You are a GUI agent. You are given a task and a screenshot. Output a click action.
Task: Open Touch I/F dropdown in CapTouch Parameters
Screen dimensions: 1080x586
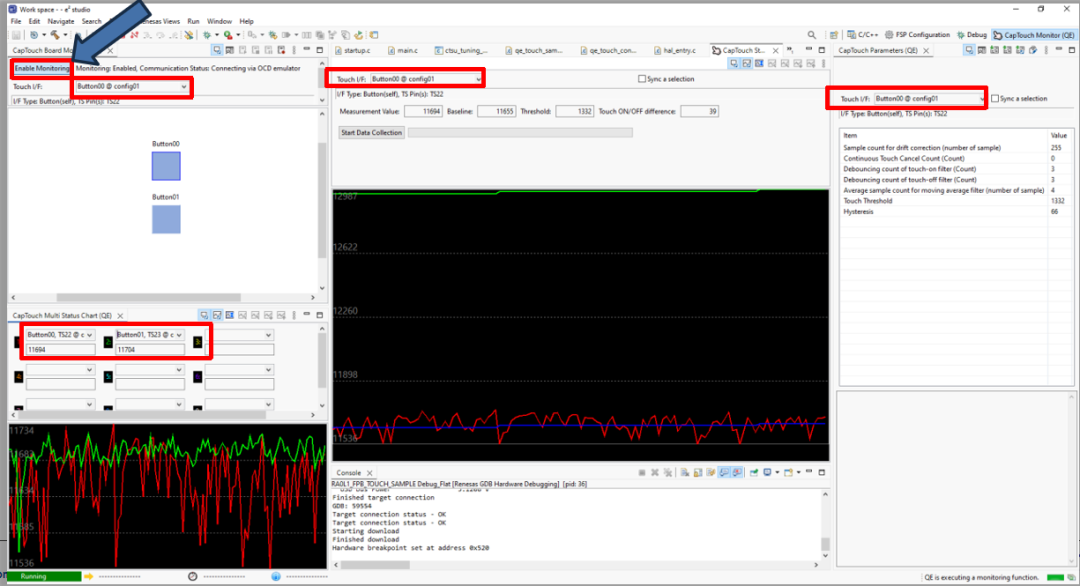click(x=928, y=99)
